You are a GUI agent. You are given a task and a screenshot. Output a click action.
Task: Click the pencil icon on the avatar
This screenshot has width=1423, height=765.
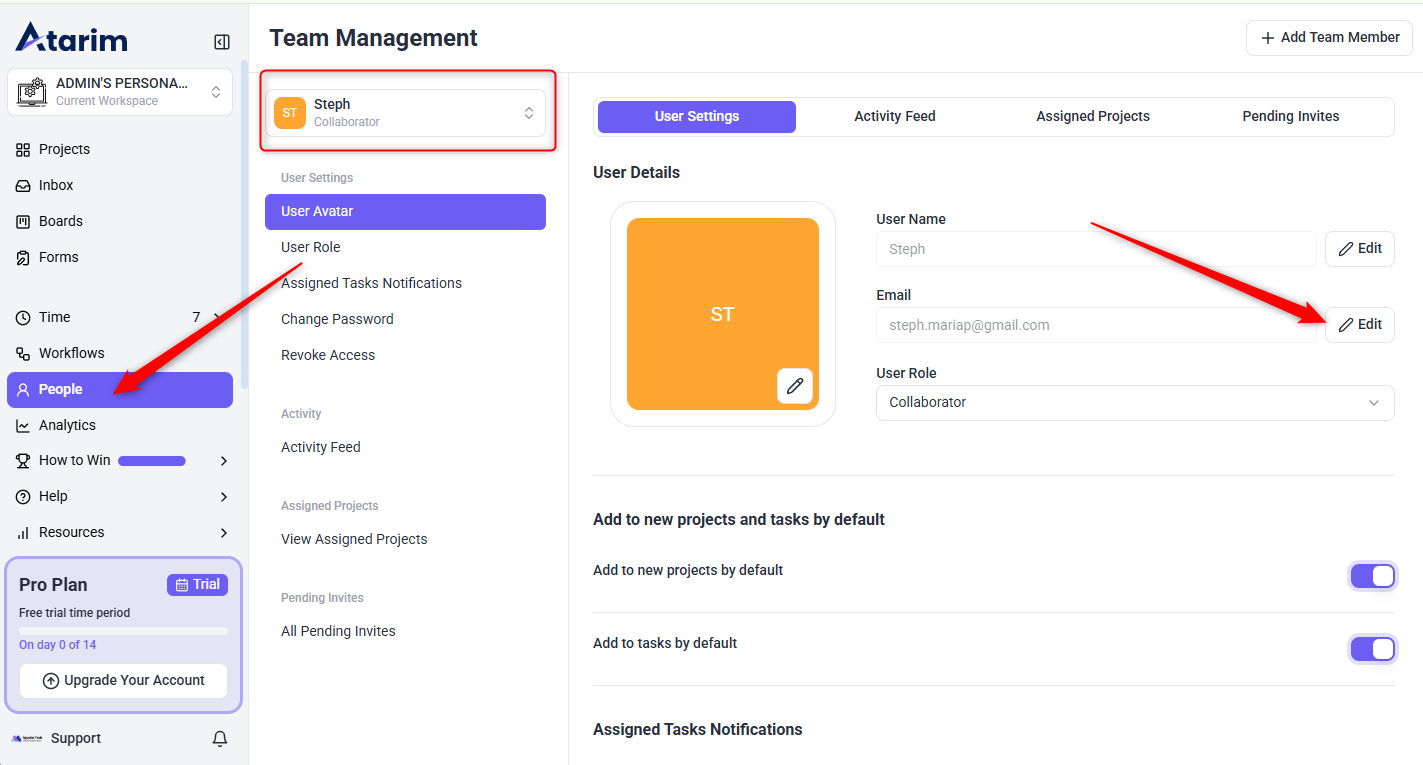click(795, 386)
